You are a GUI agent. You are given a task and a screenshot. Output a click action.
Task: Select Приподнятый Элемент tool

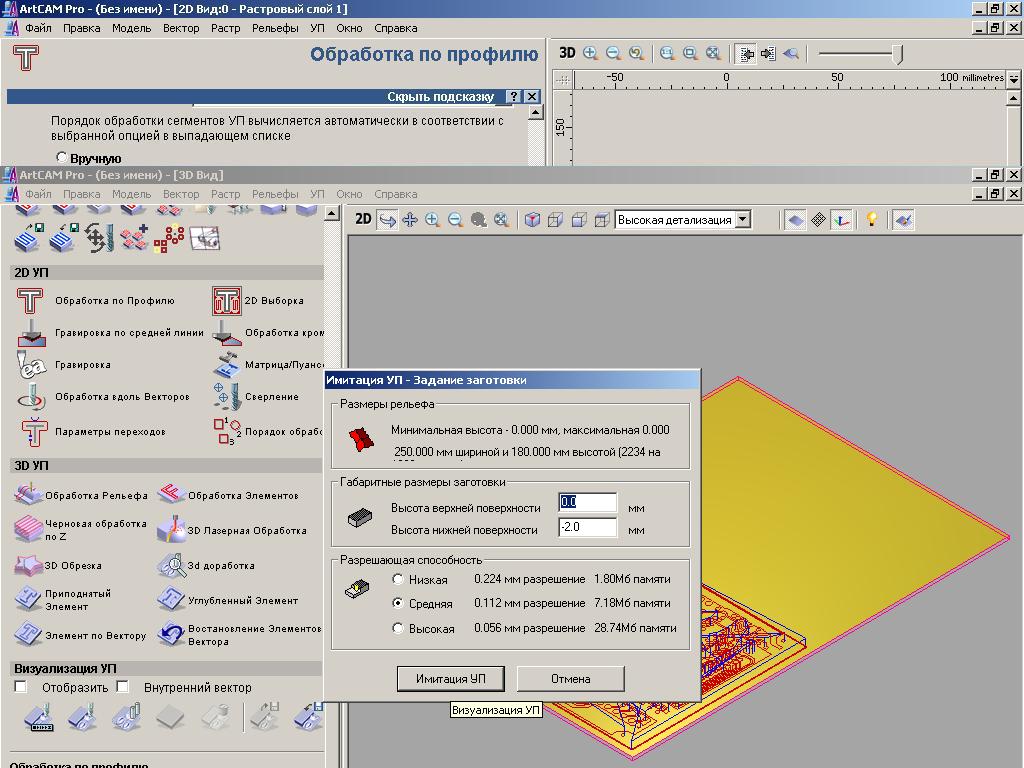point(28,599)
